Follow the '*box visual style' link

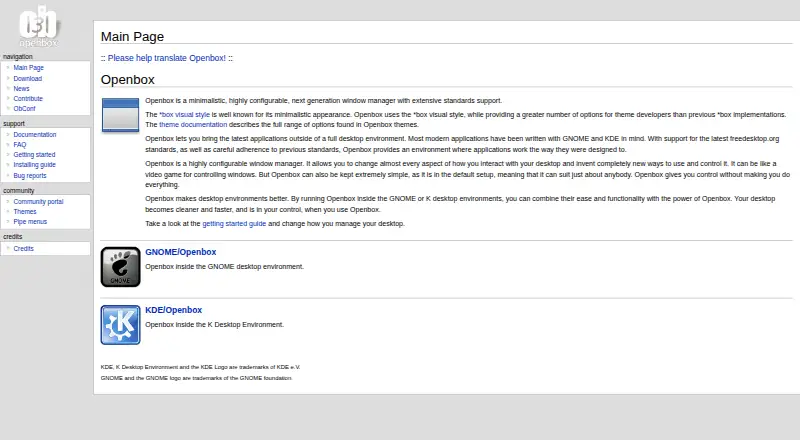coord(184,115)
